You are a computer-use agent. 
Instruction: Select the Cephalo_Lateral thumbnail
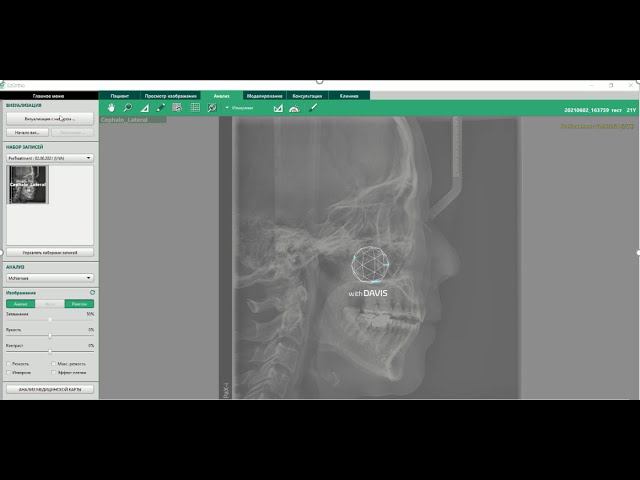click(x=28, y=184)
